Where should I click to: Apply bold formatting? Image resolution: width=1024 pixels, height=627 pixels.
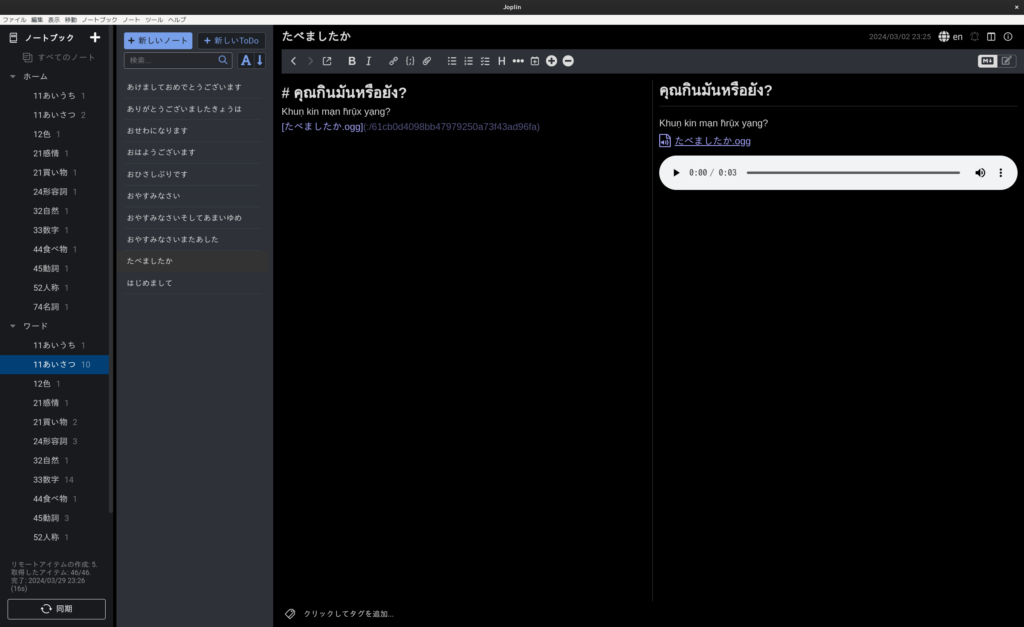351,61
